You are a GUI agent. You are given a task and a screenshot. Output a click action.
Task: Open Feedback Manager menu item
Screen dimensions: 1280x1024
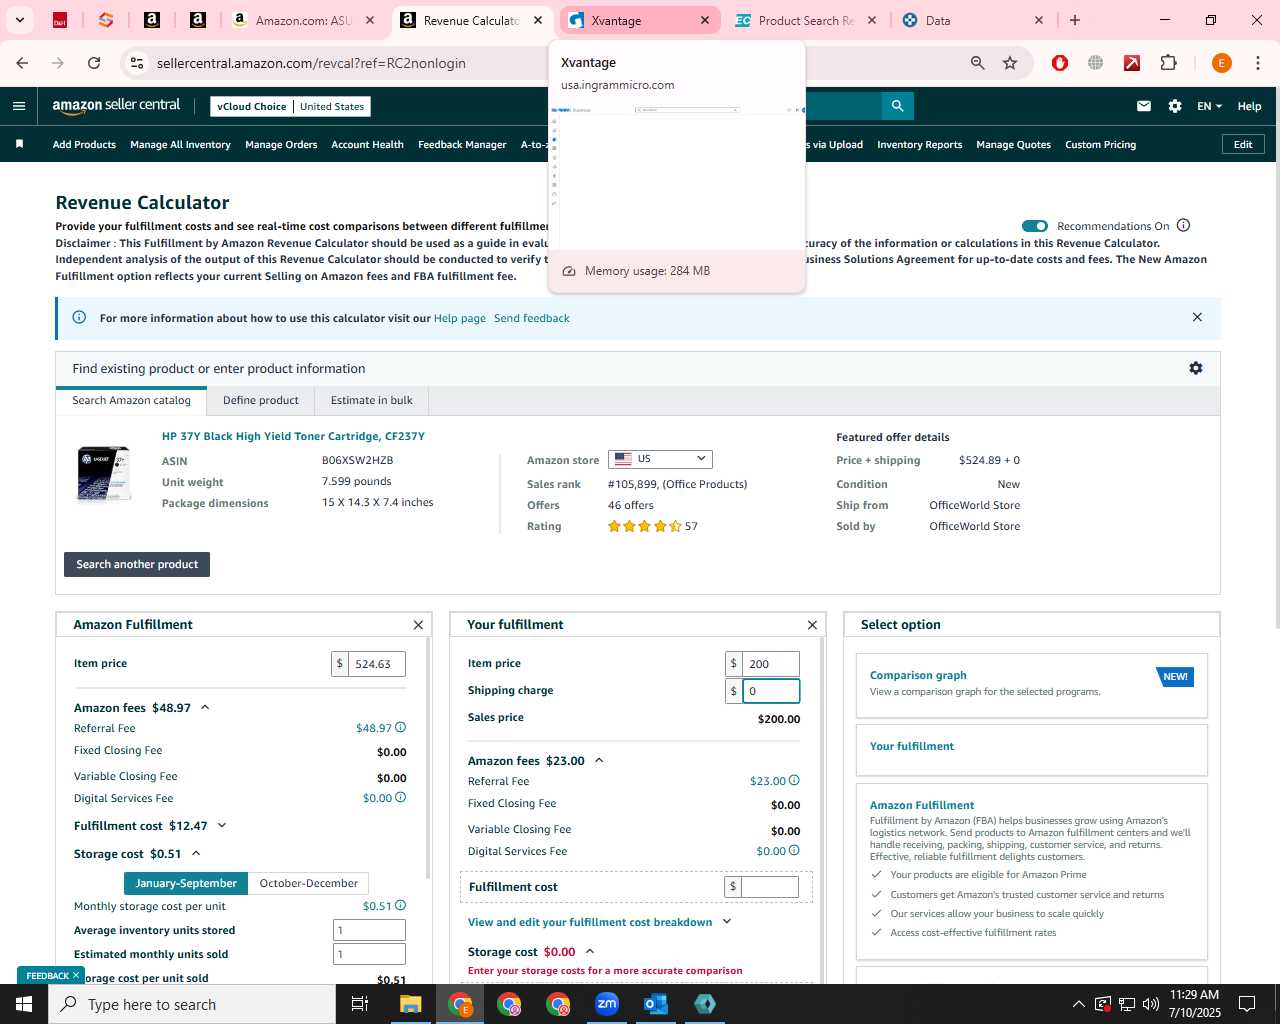pos(462,144)
